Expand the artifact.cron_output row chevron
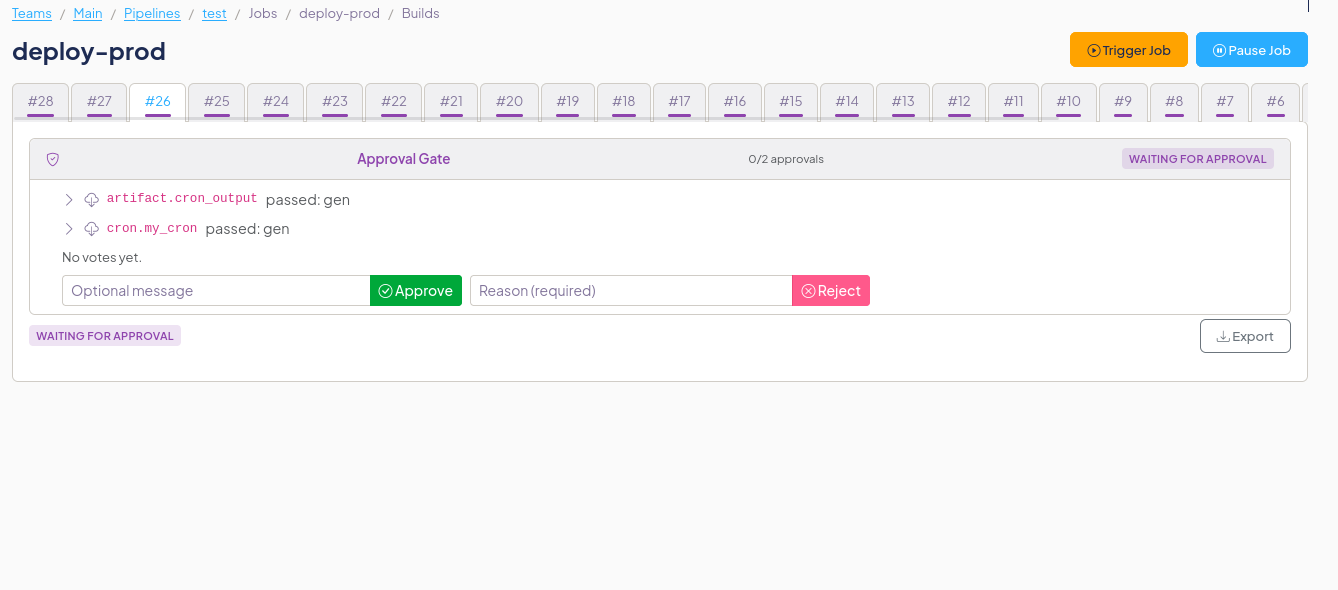Screen dimensions: 1338x590 point(69,200)
